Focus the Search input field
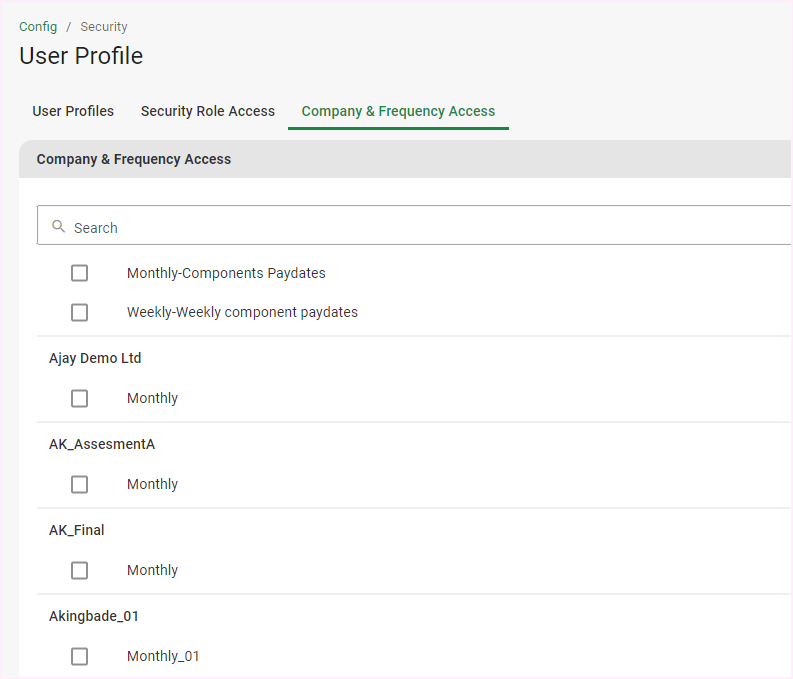Viewport: 793px width, 679px height. (x=400, y=227)
